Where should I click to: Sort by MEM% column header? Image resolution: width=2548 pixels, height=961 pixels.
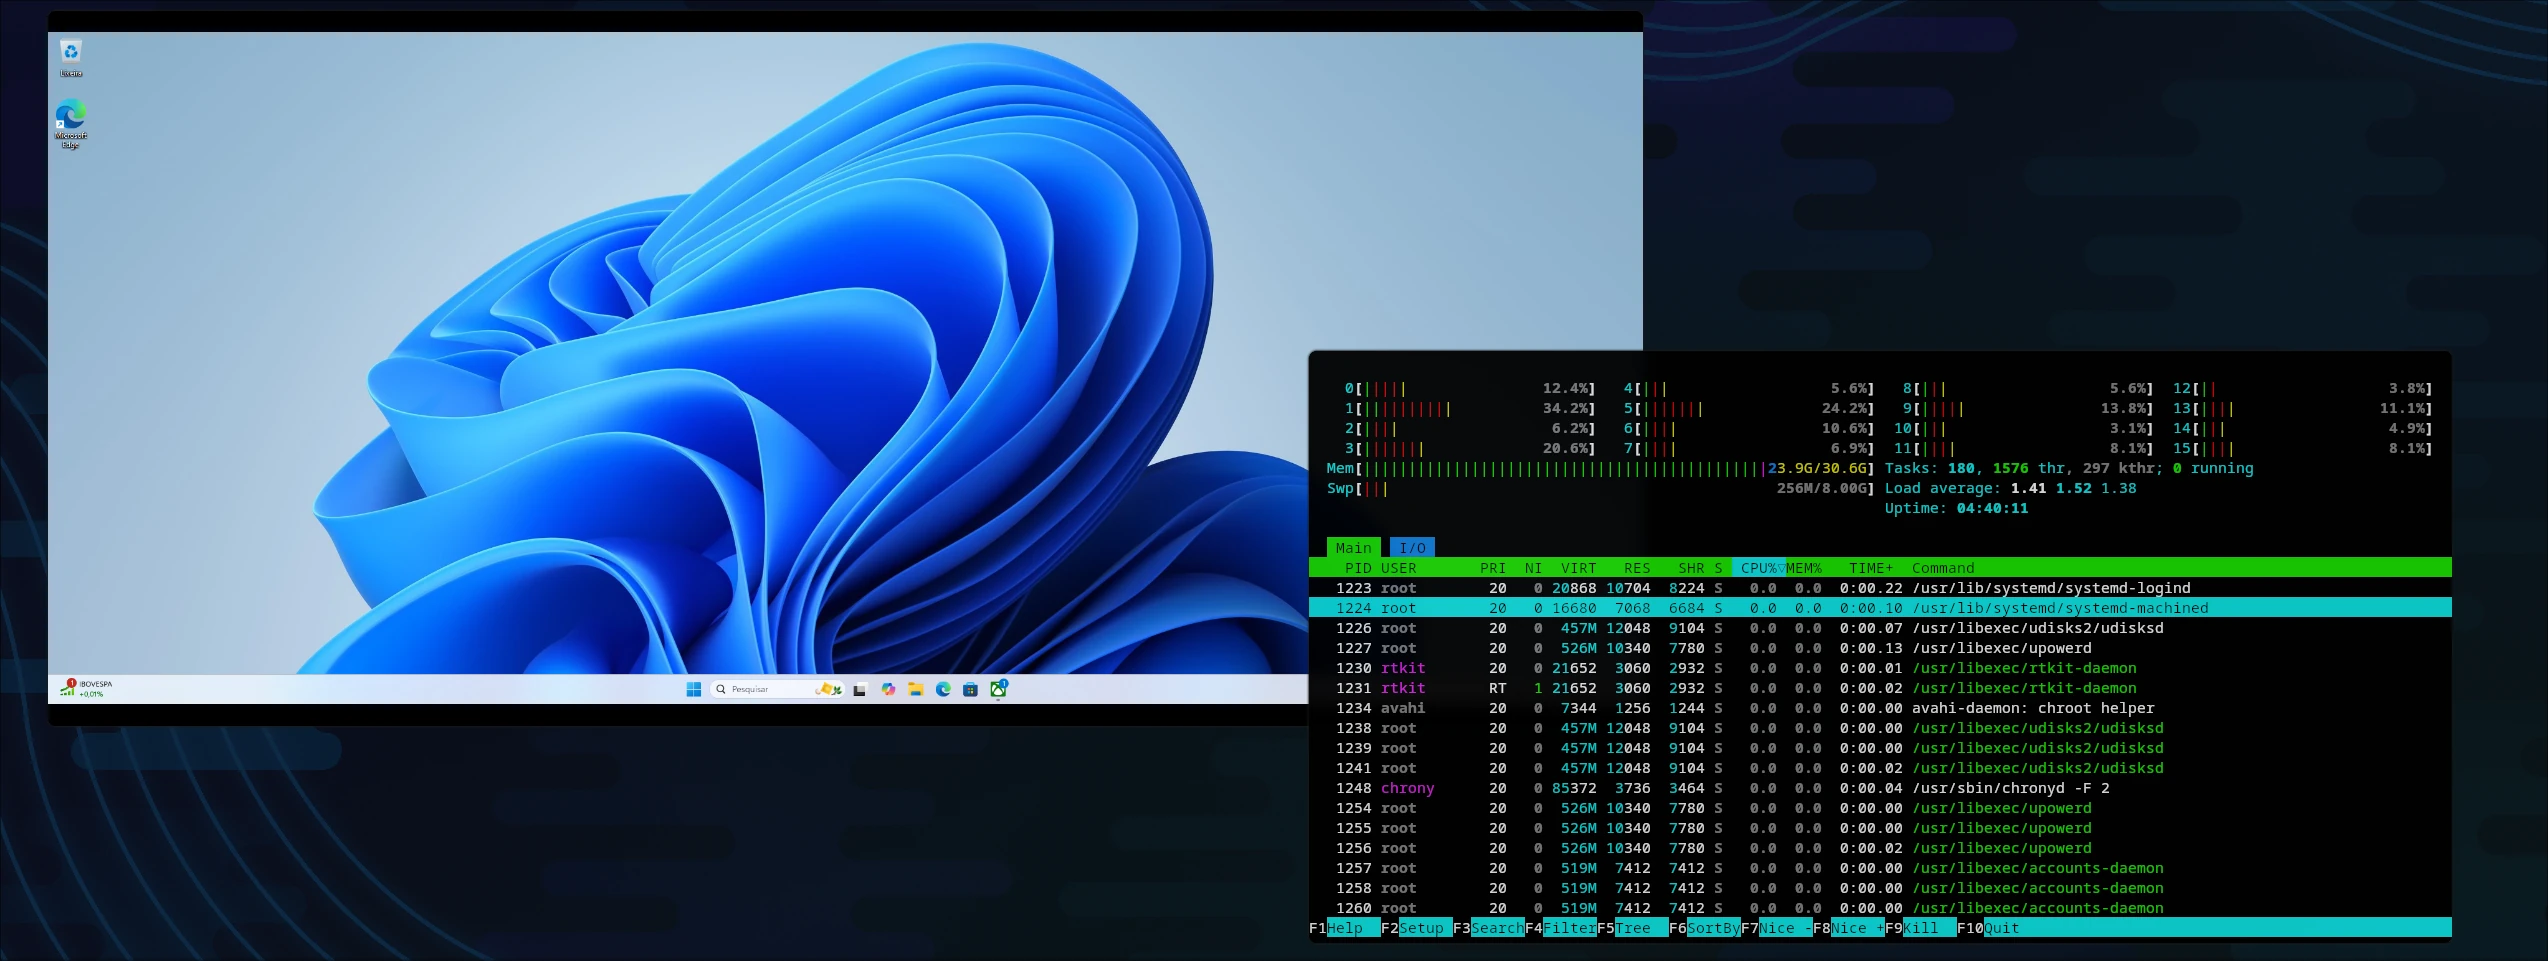point(1804,568)
